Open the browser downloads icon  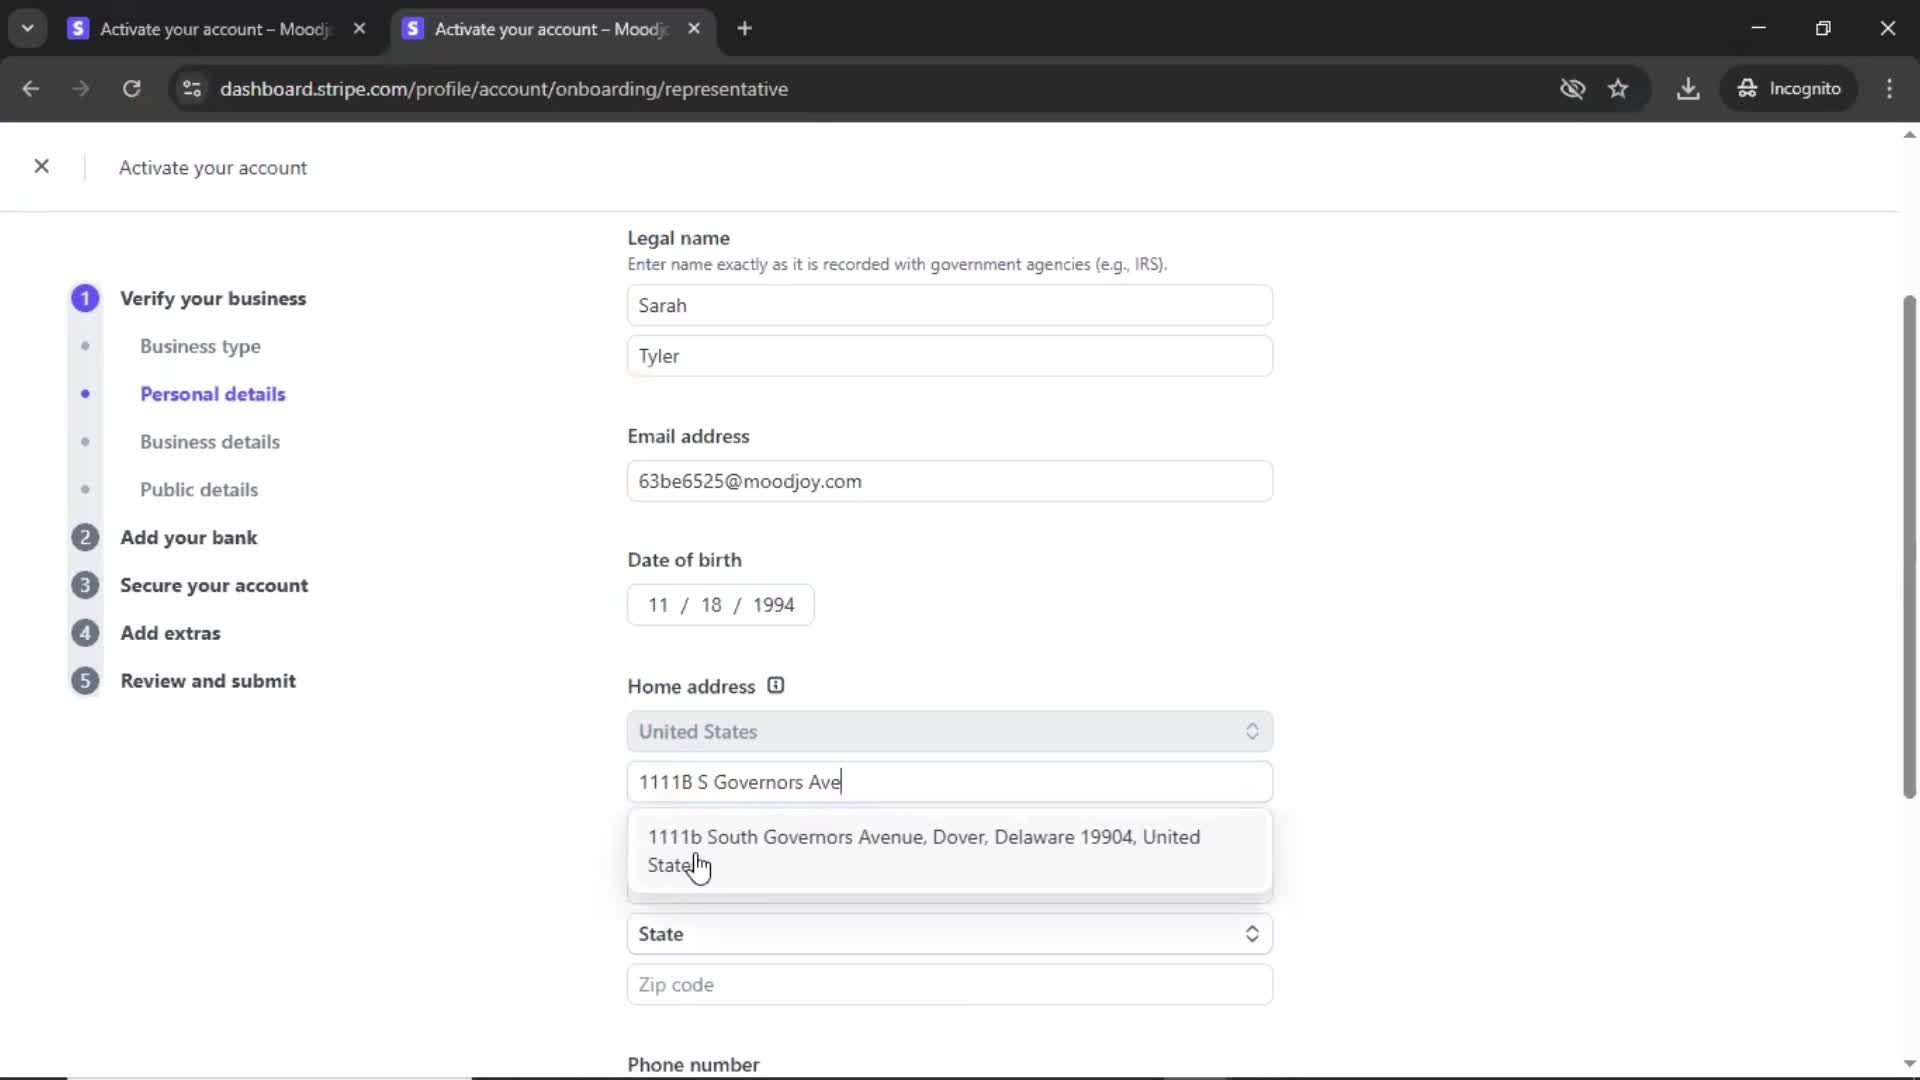point(1688,88)
